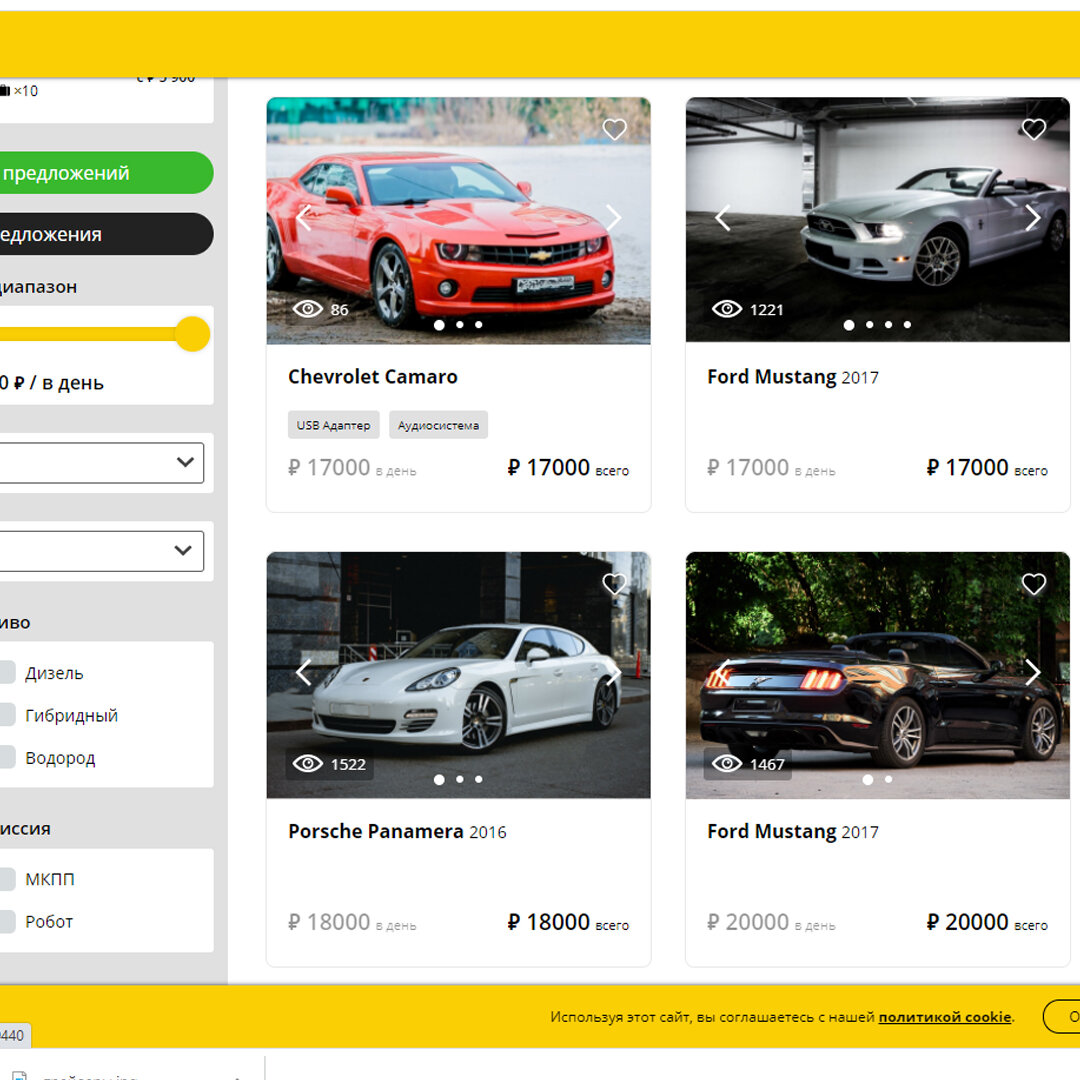This screenshot has height=1080, width=1080.
Task: Click the black предложения button
Action: click(x=106, y=234)
